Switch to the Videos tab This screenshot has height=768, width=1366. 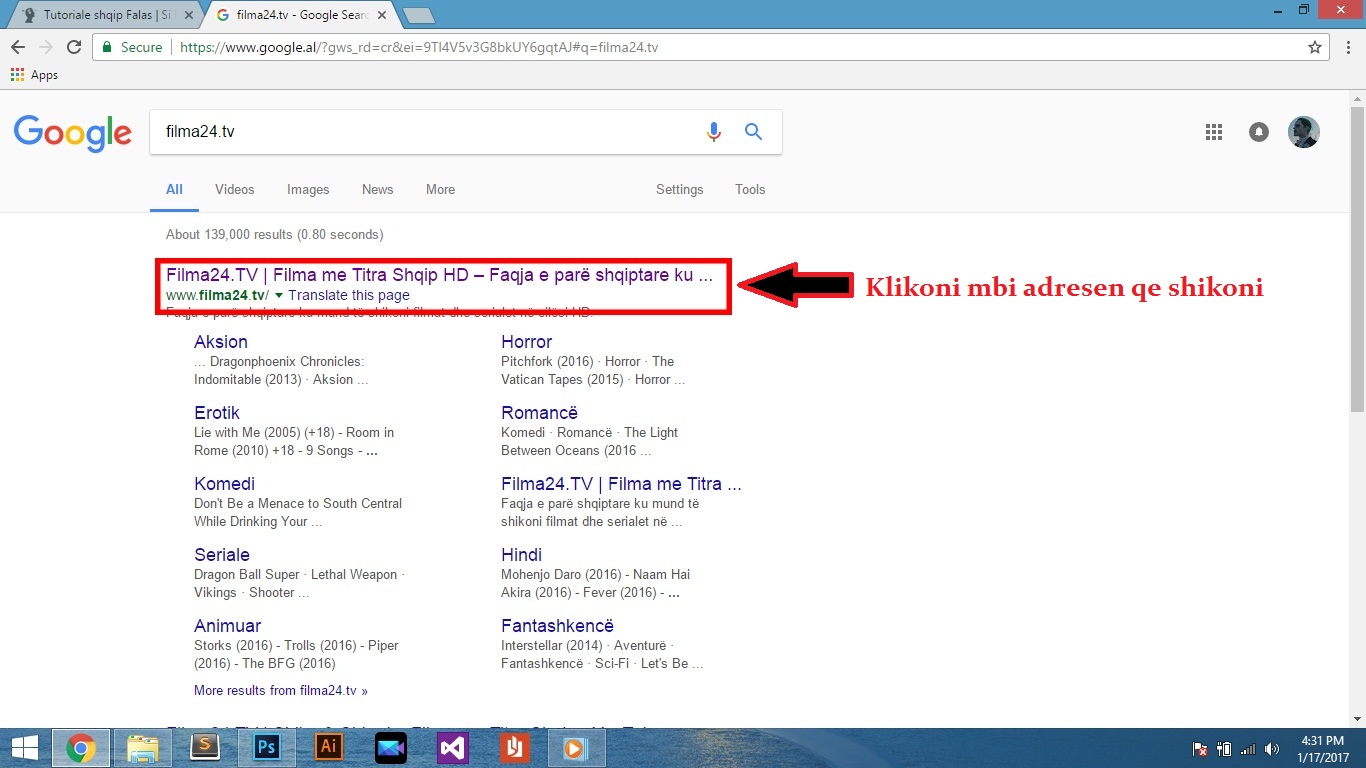coord(235,189)
